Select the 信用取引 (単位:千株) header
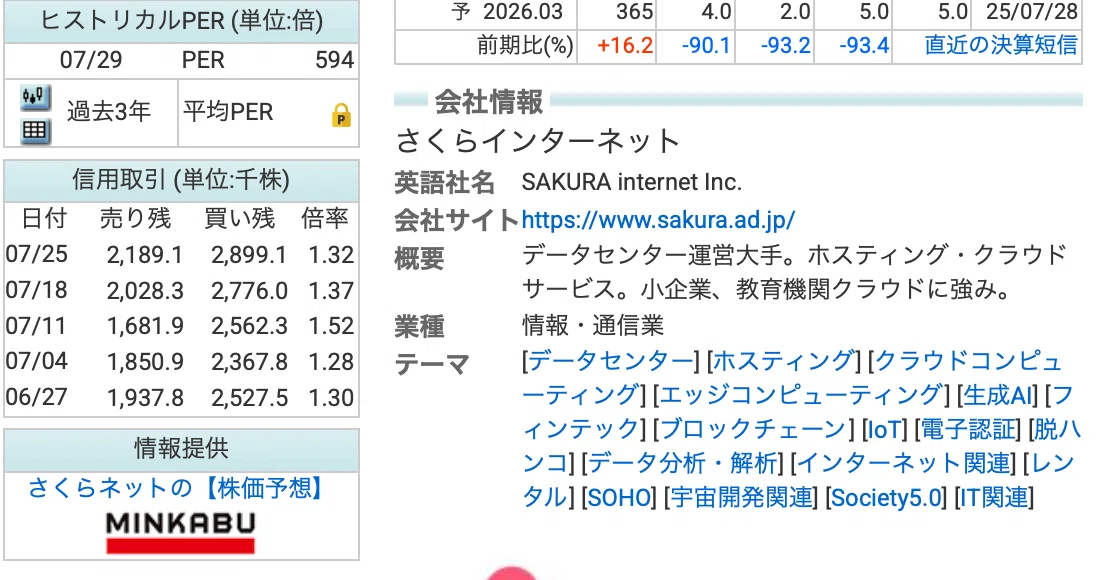The width and height of the screenshot is (1104, 580). (181, 179)
